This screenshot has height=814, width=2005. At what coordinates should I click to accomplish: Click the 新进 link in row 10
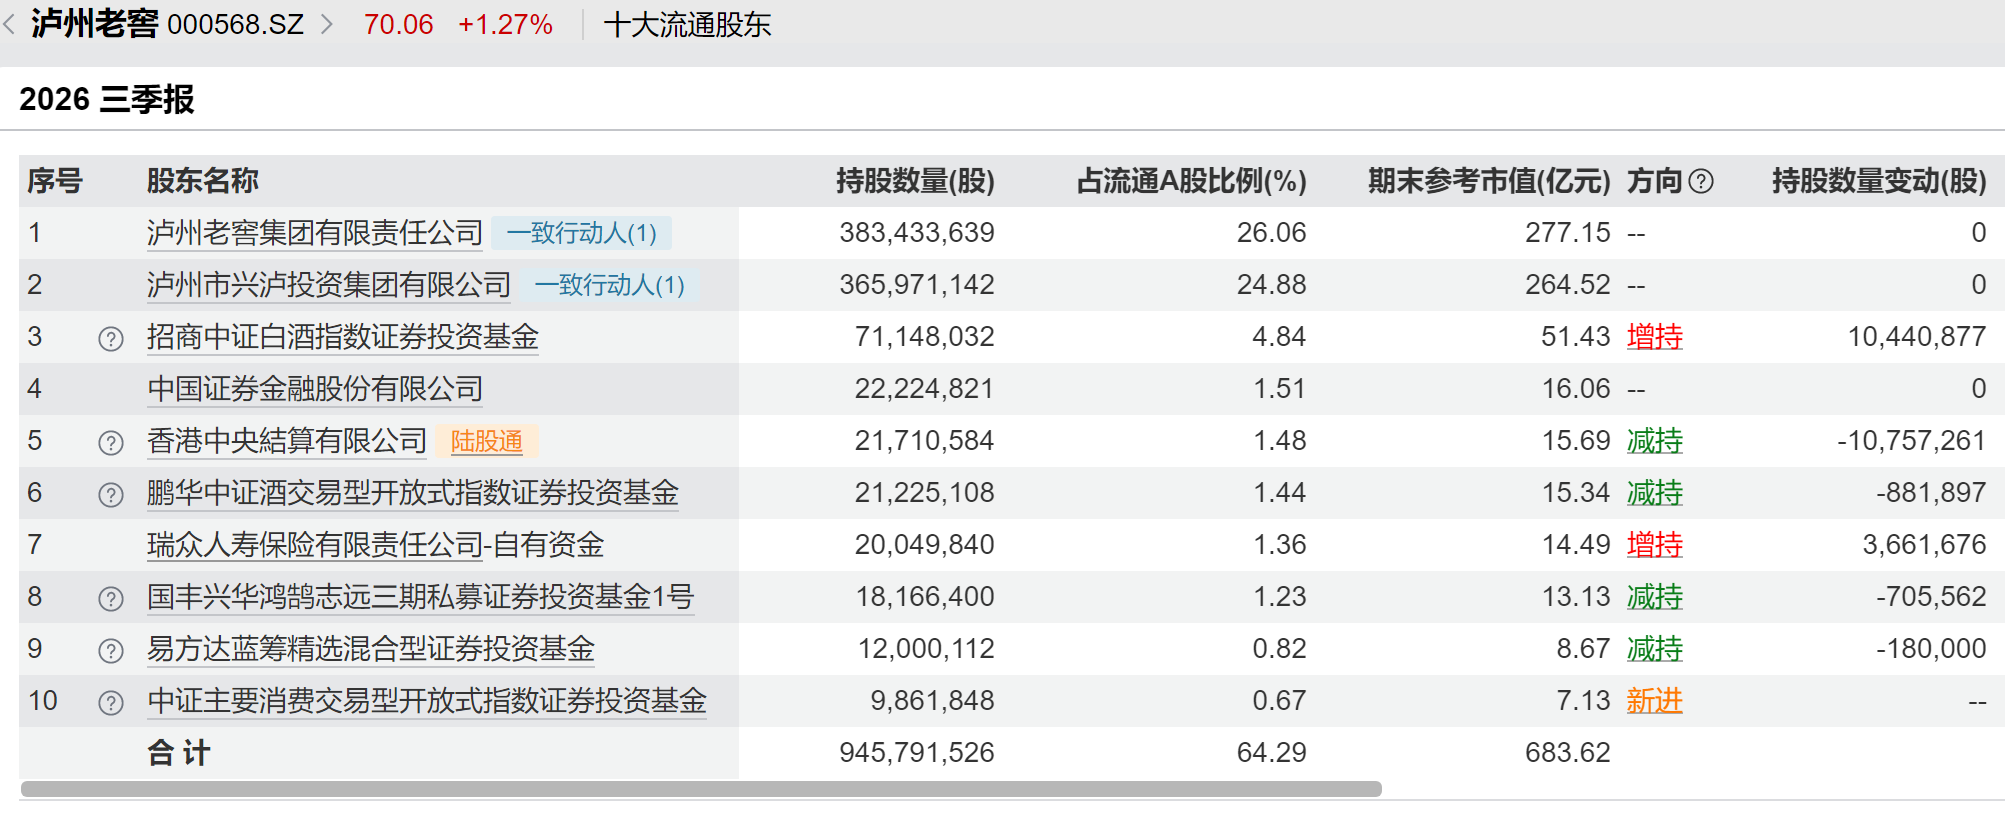[1655, 701]
